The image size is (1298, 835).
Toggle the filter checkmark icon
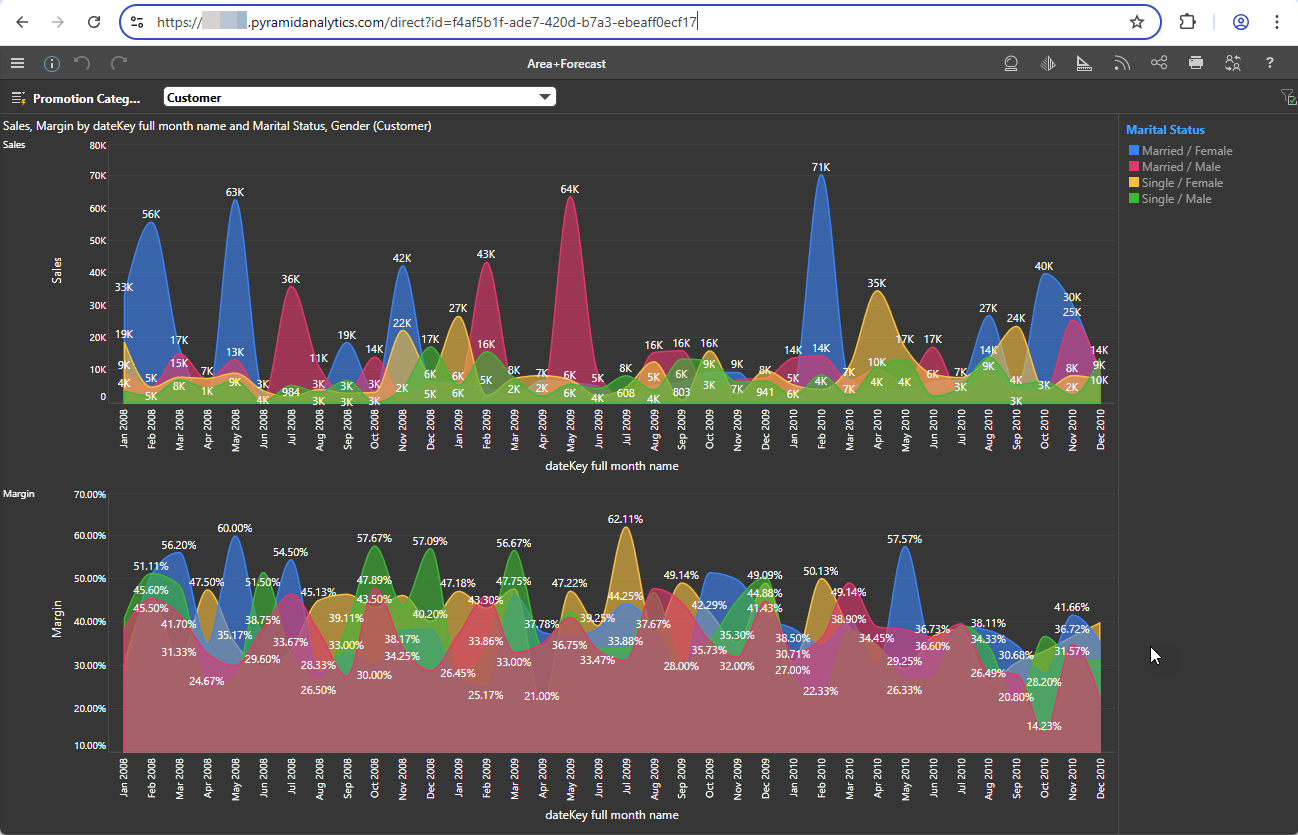(1288, 97)
